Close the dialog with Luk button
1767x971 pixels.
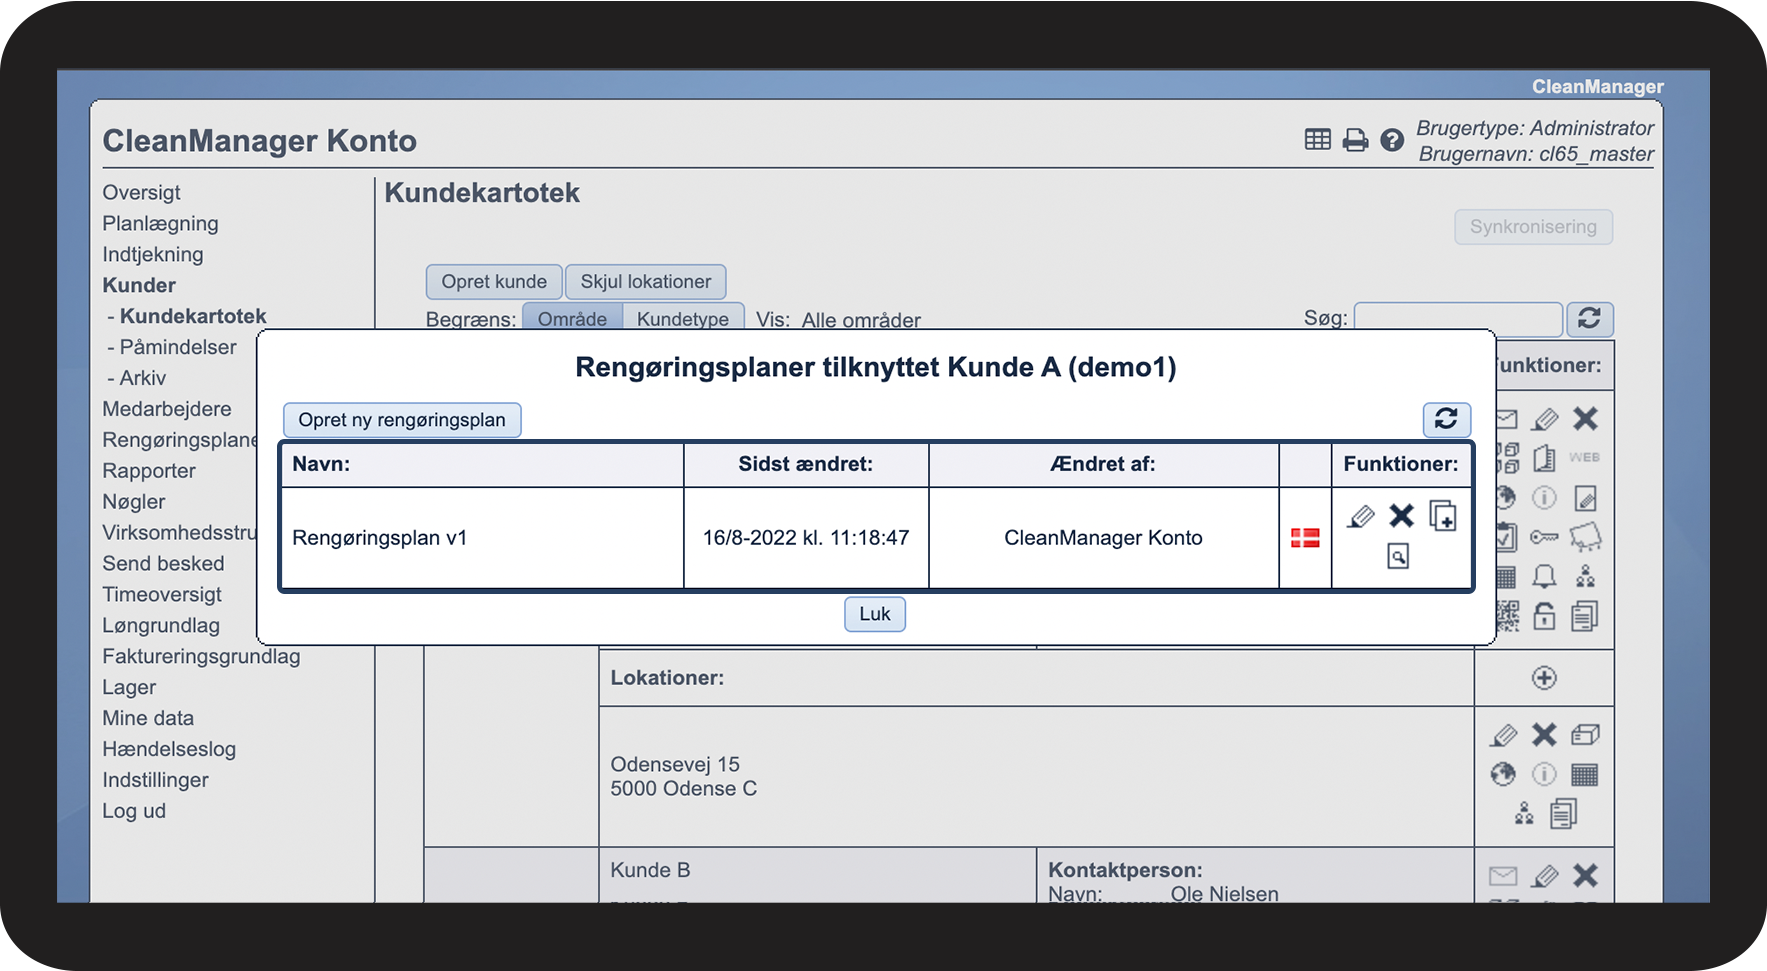click(x=875, y=614)
